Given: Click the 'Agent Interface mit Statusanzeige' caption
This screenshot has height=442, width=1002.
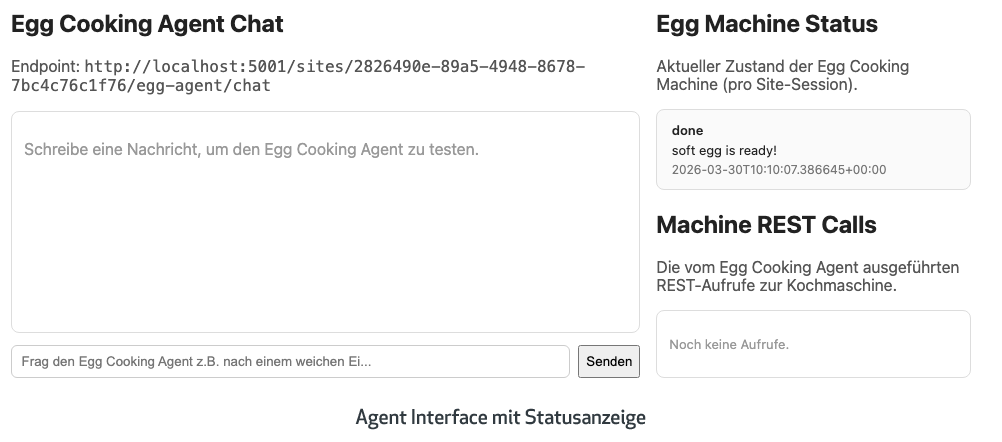Looking at the screenshot, I should tap(500, 417).
